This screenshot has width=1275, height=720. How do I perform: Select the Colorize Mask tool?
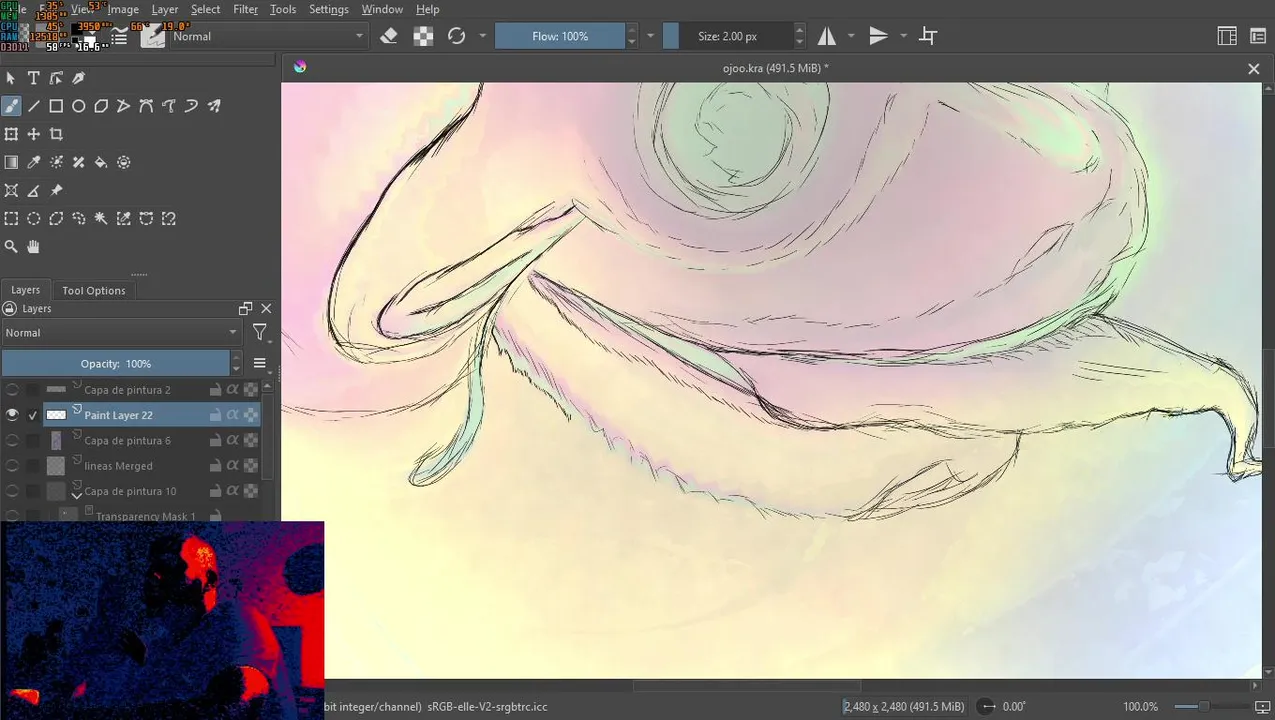[56, 162]
